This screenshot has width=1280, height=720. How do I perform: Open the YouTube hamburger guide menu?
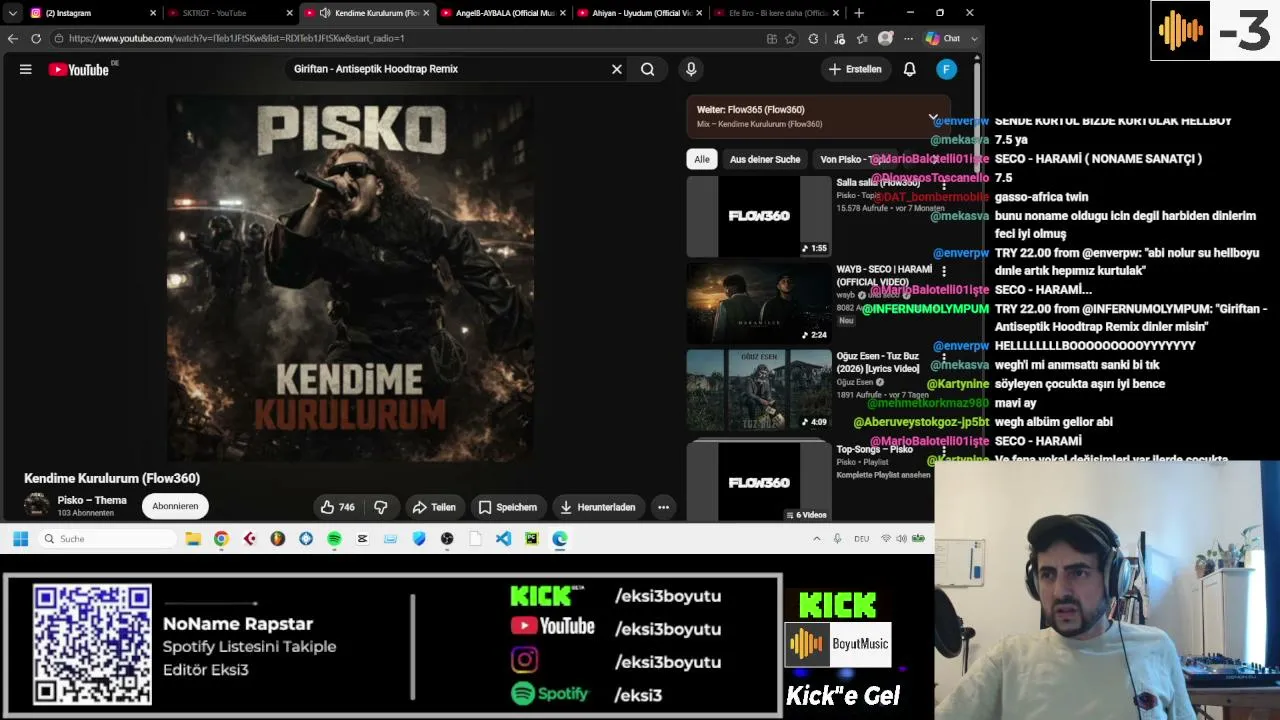[x=26, y=69]
